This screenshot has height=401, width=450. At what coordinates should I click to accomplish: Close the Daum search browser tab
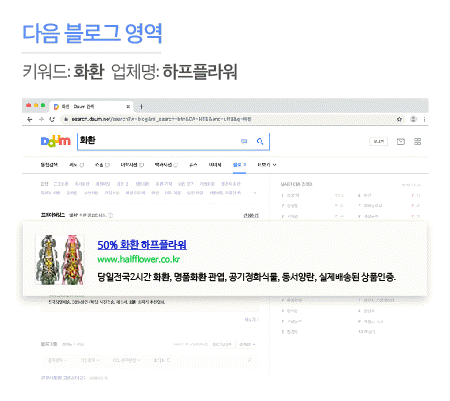(x=128, y=107)
